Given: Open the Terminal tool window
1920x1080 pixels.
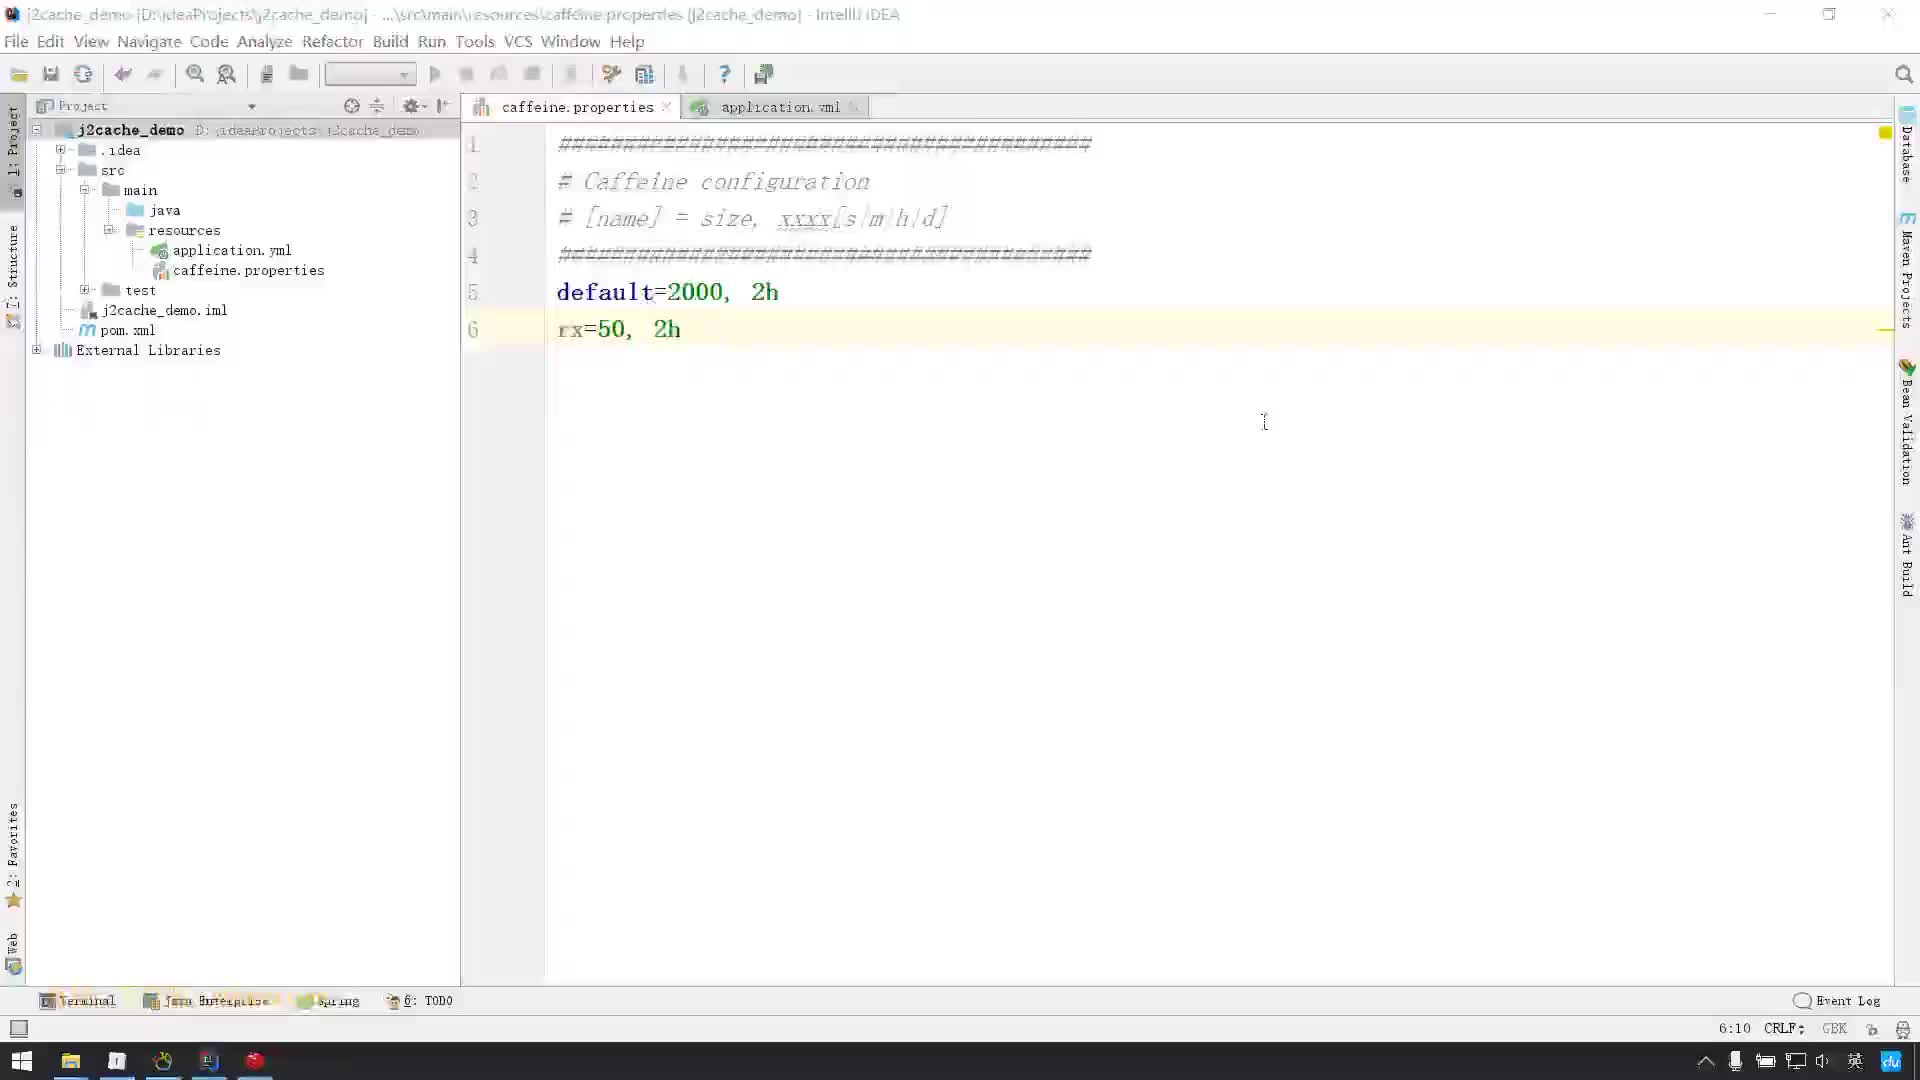Looking at the screenshot, I should click(78, 1001).
